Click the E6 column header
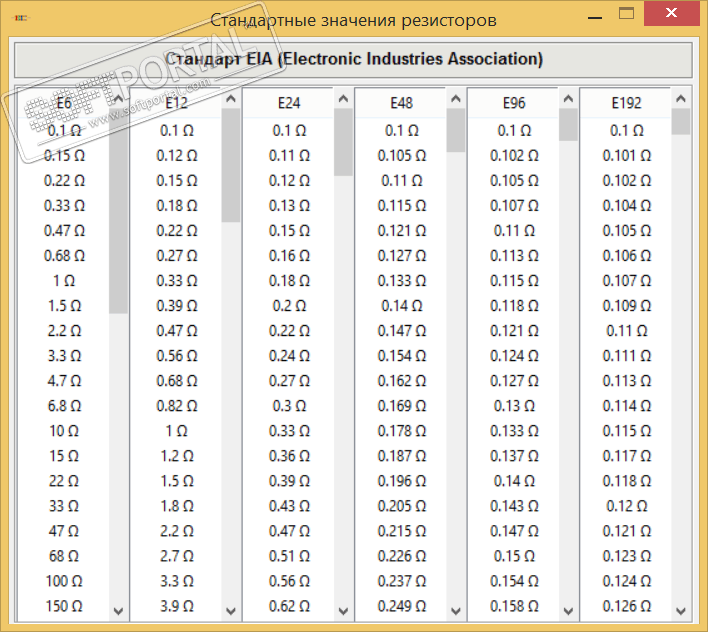Image resolution: width=708 pixels, height=632 pixels. click(64, 103)
